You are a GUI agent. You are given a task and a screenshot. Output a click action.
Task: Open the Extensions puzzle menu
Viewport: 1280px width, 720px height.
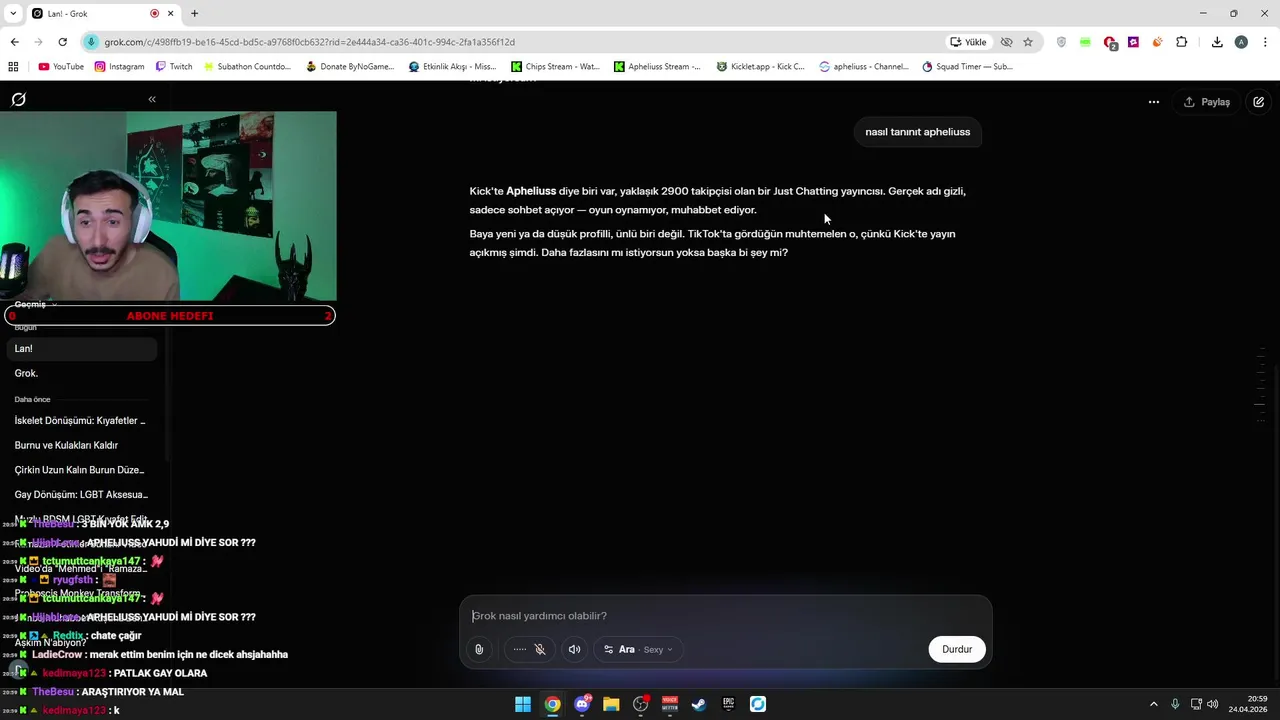click(x=1182, y=42)
